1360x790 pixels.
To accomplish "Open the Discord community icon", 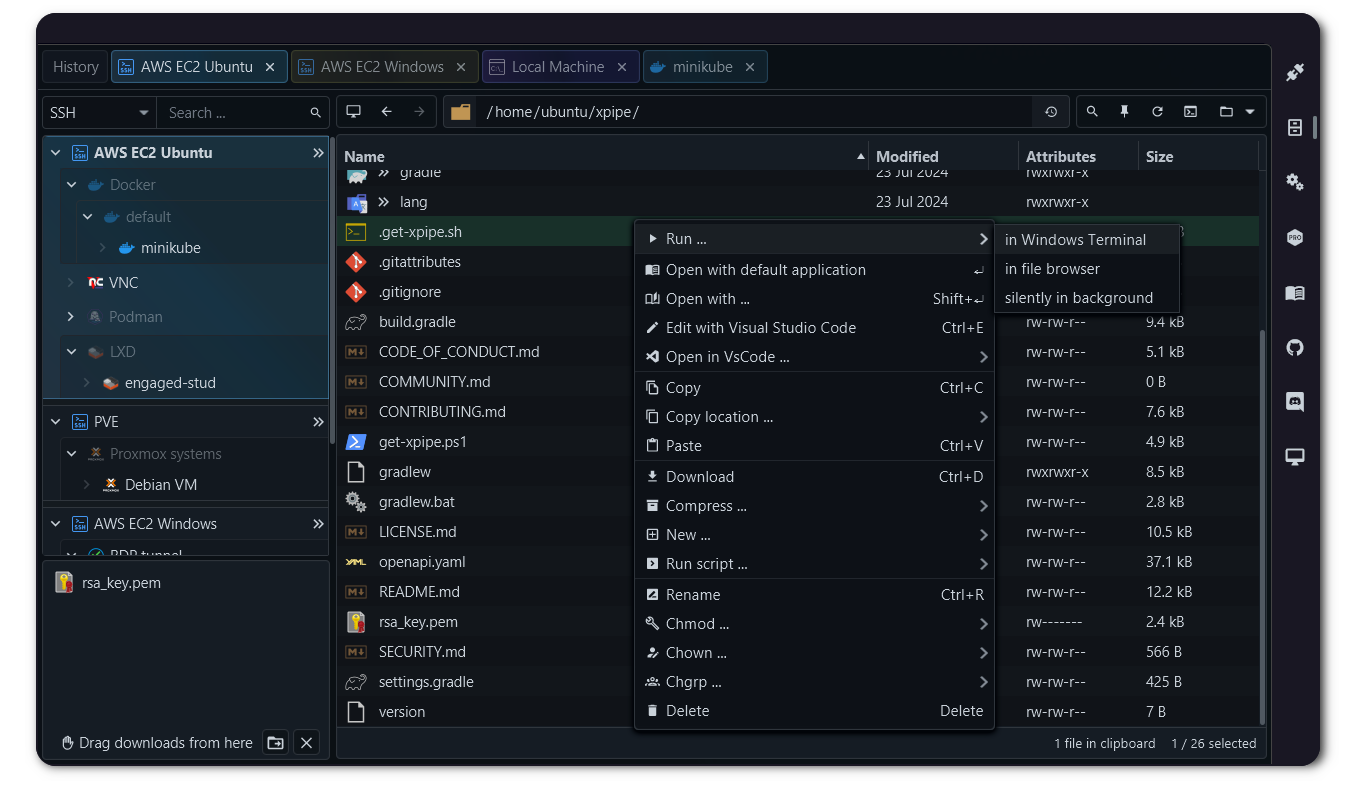I will [x=1294, y=401].
